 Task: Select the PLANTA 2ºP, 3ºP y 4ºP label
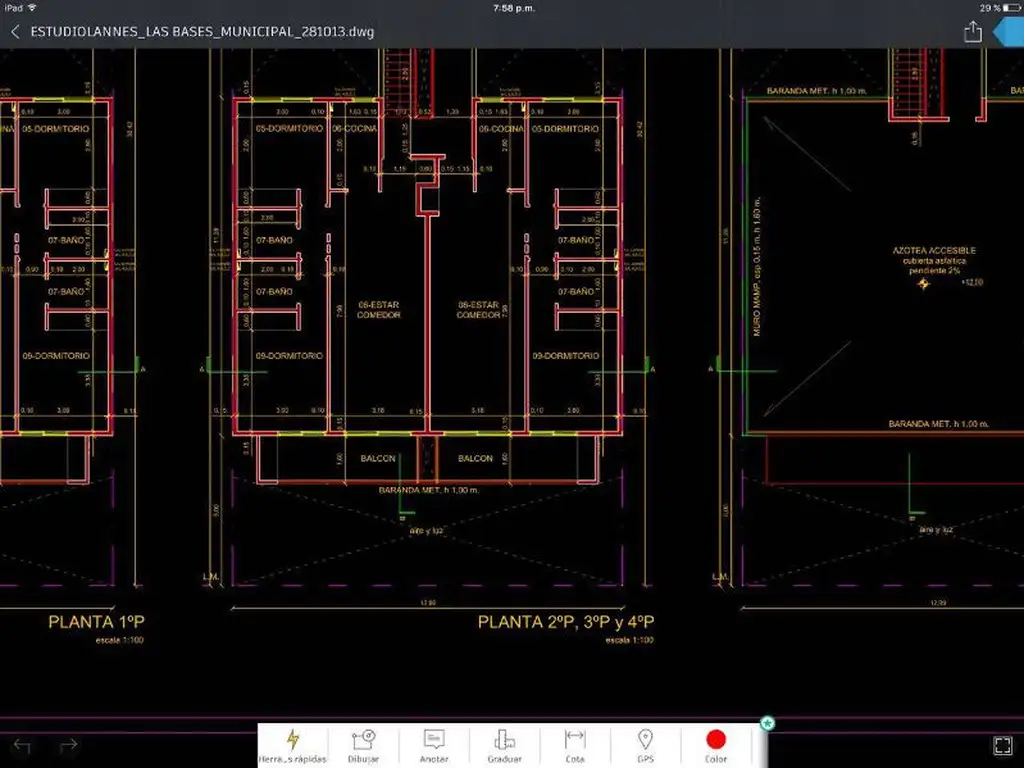coord(566,622)
